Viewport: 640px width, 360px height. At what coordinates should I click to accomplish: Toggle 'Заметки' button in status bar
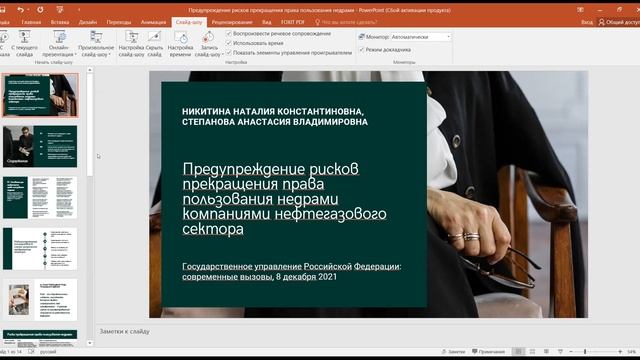[453, 351]
